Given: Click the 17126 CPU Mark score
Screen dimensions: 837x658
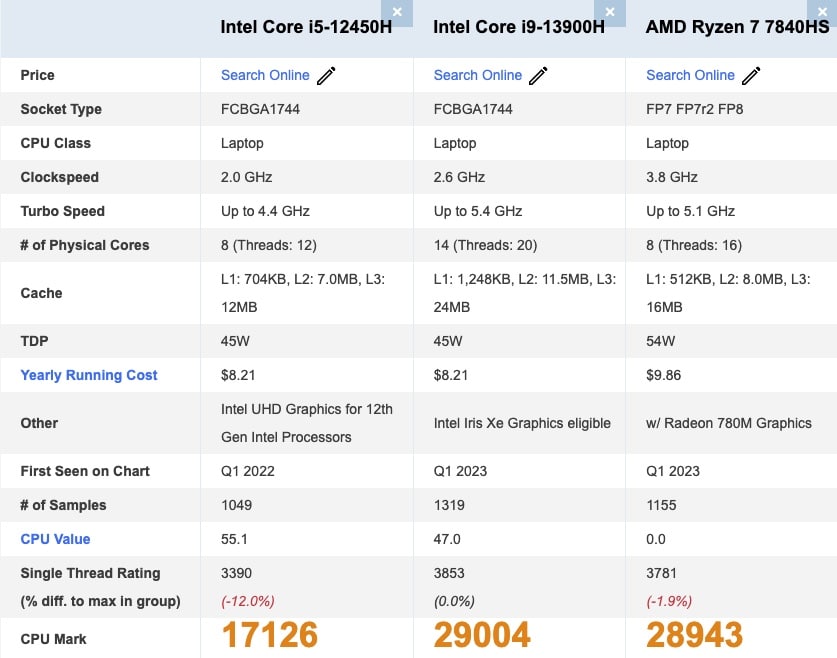Looking at the screenshot, I should pyautogui.click(x=270, y=635).
